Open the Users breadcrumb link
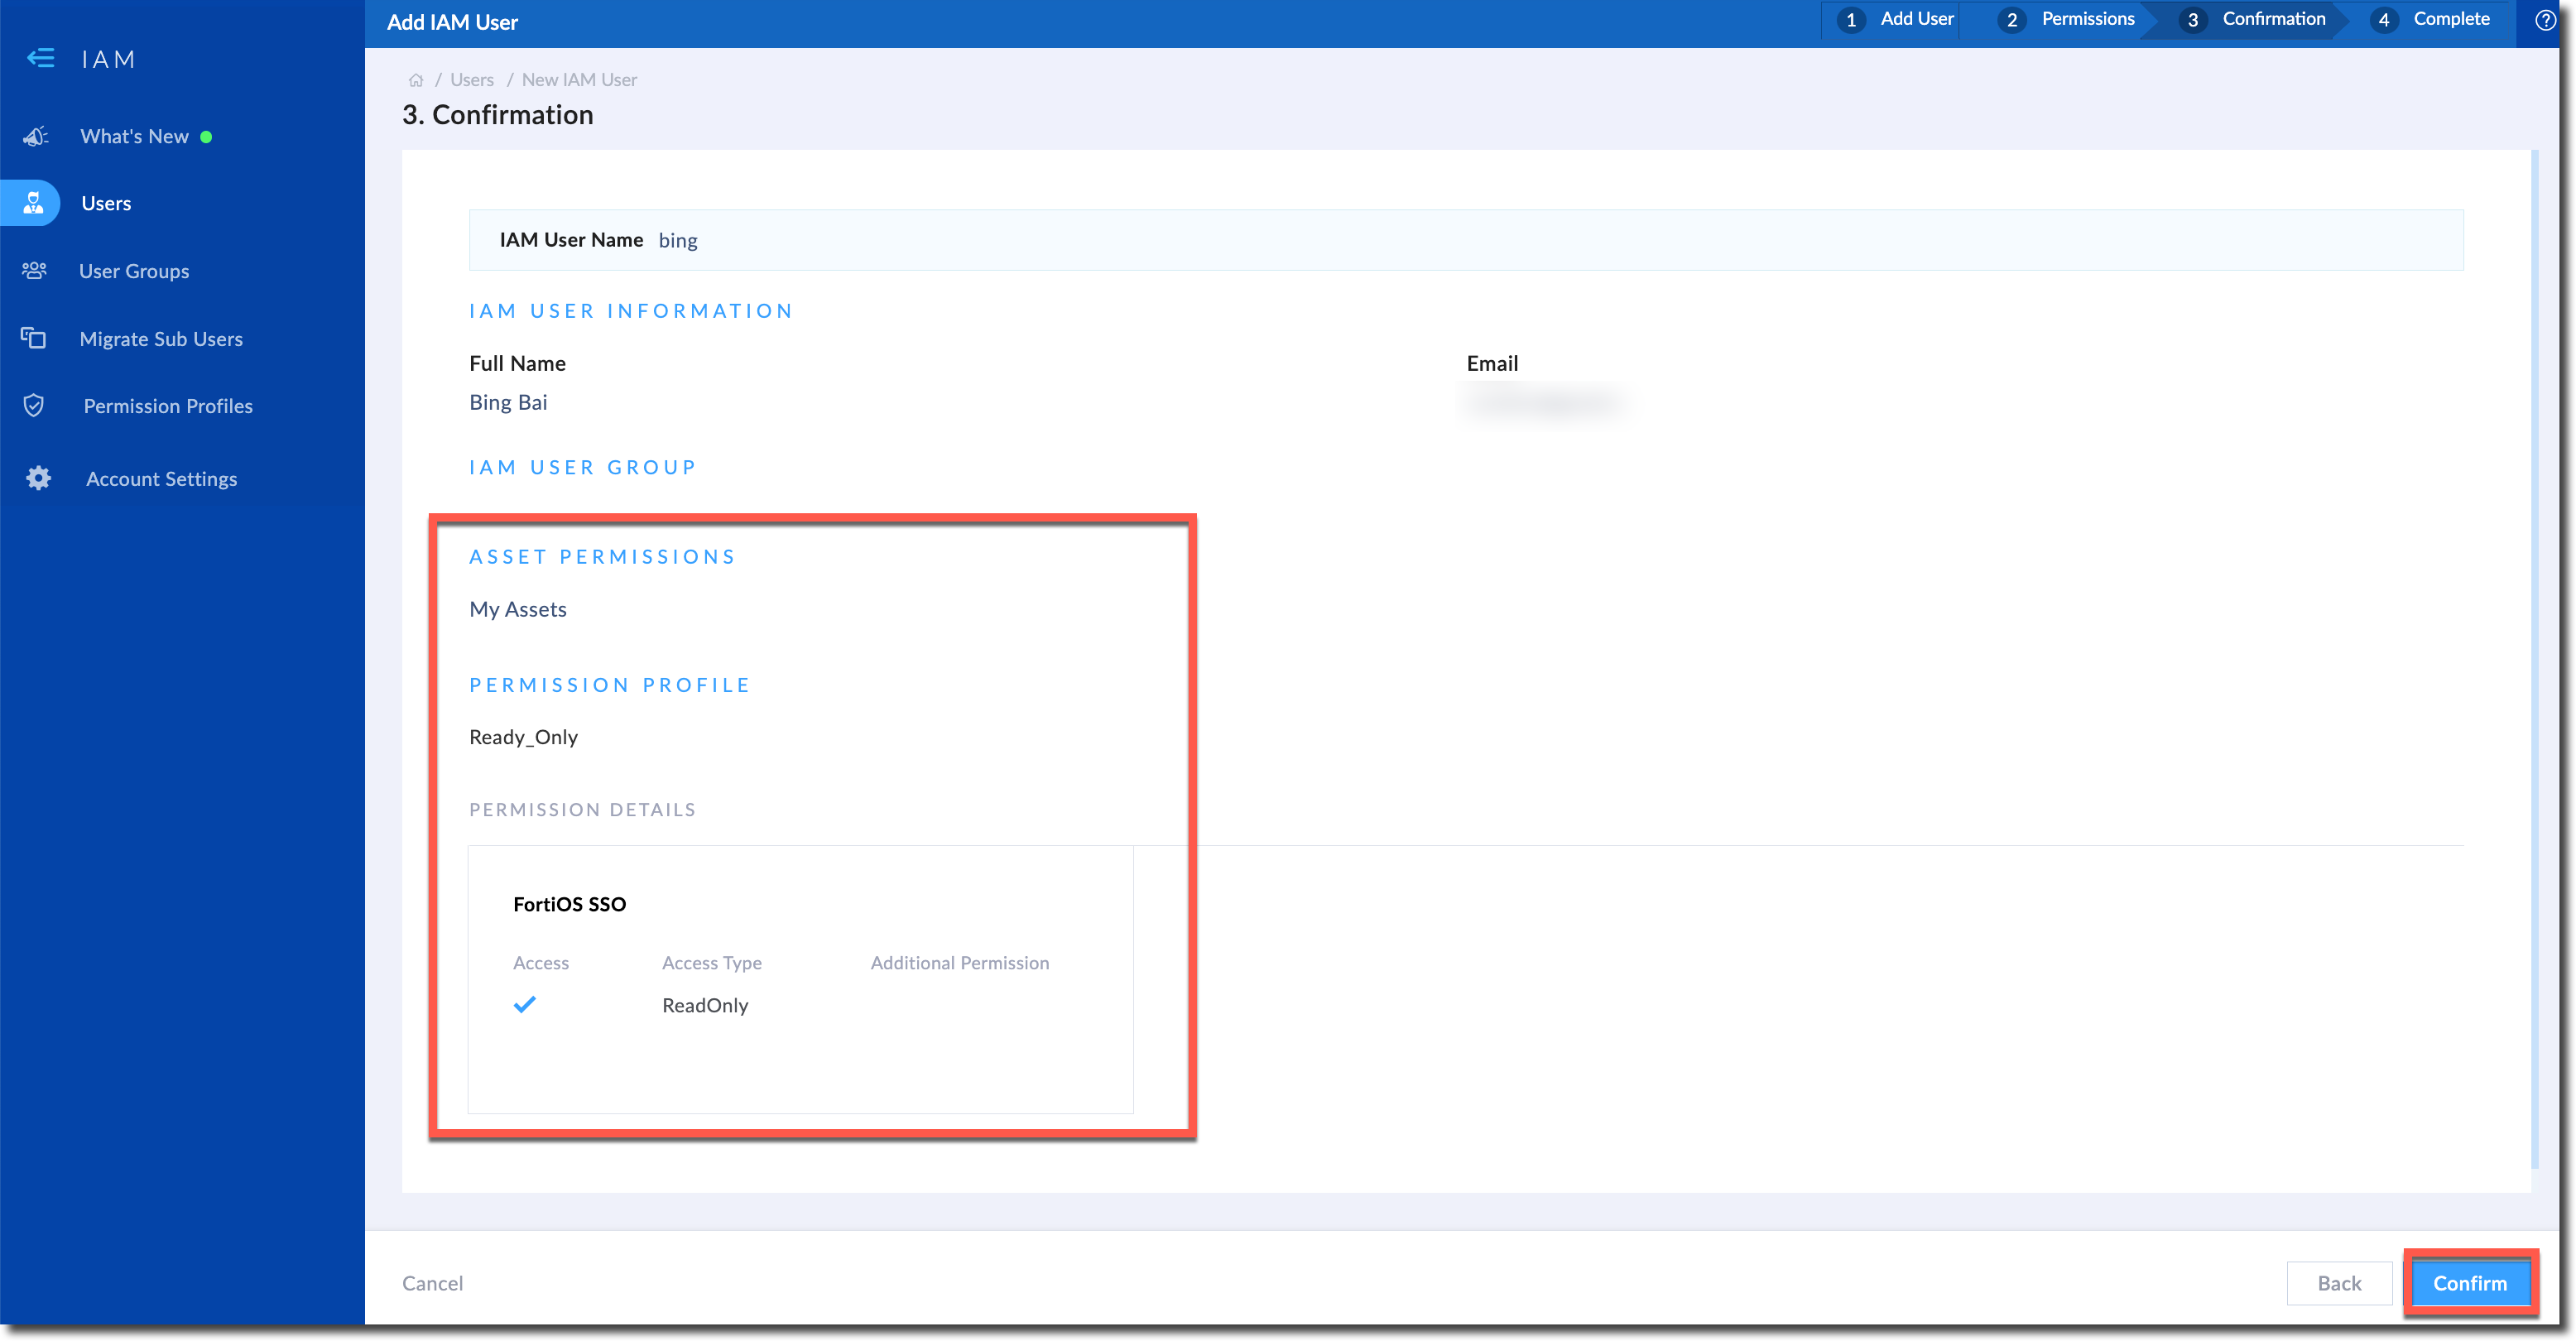 (471, 80)
